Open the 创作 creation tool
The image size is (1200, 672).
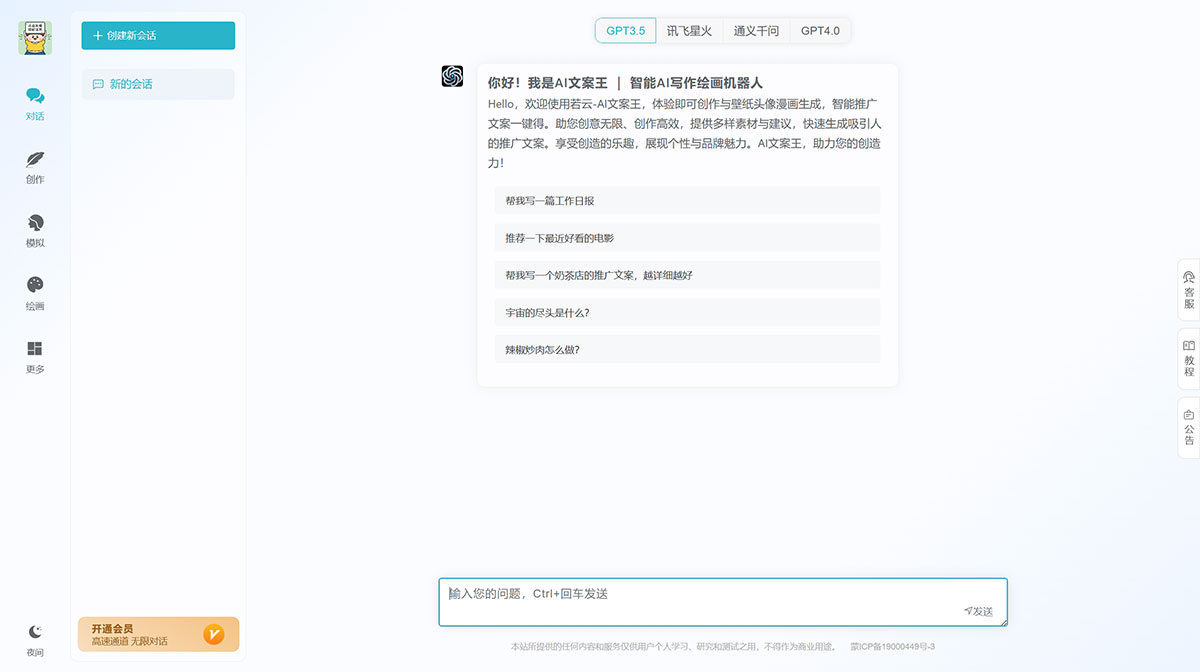click(x=34, y=168)
